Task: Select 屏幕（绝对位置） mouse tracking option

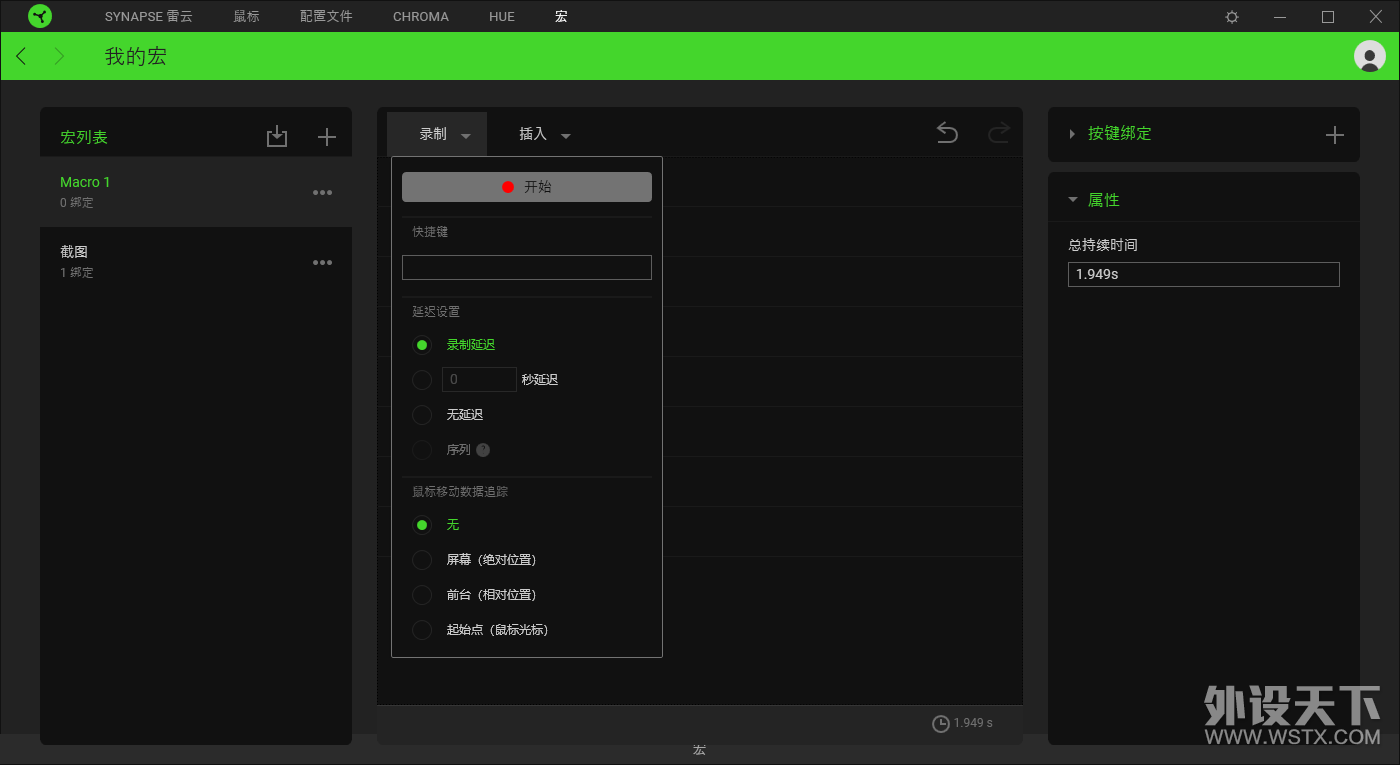Action: (422, 560)
